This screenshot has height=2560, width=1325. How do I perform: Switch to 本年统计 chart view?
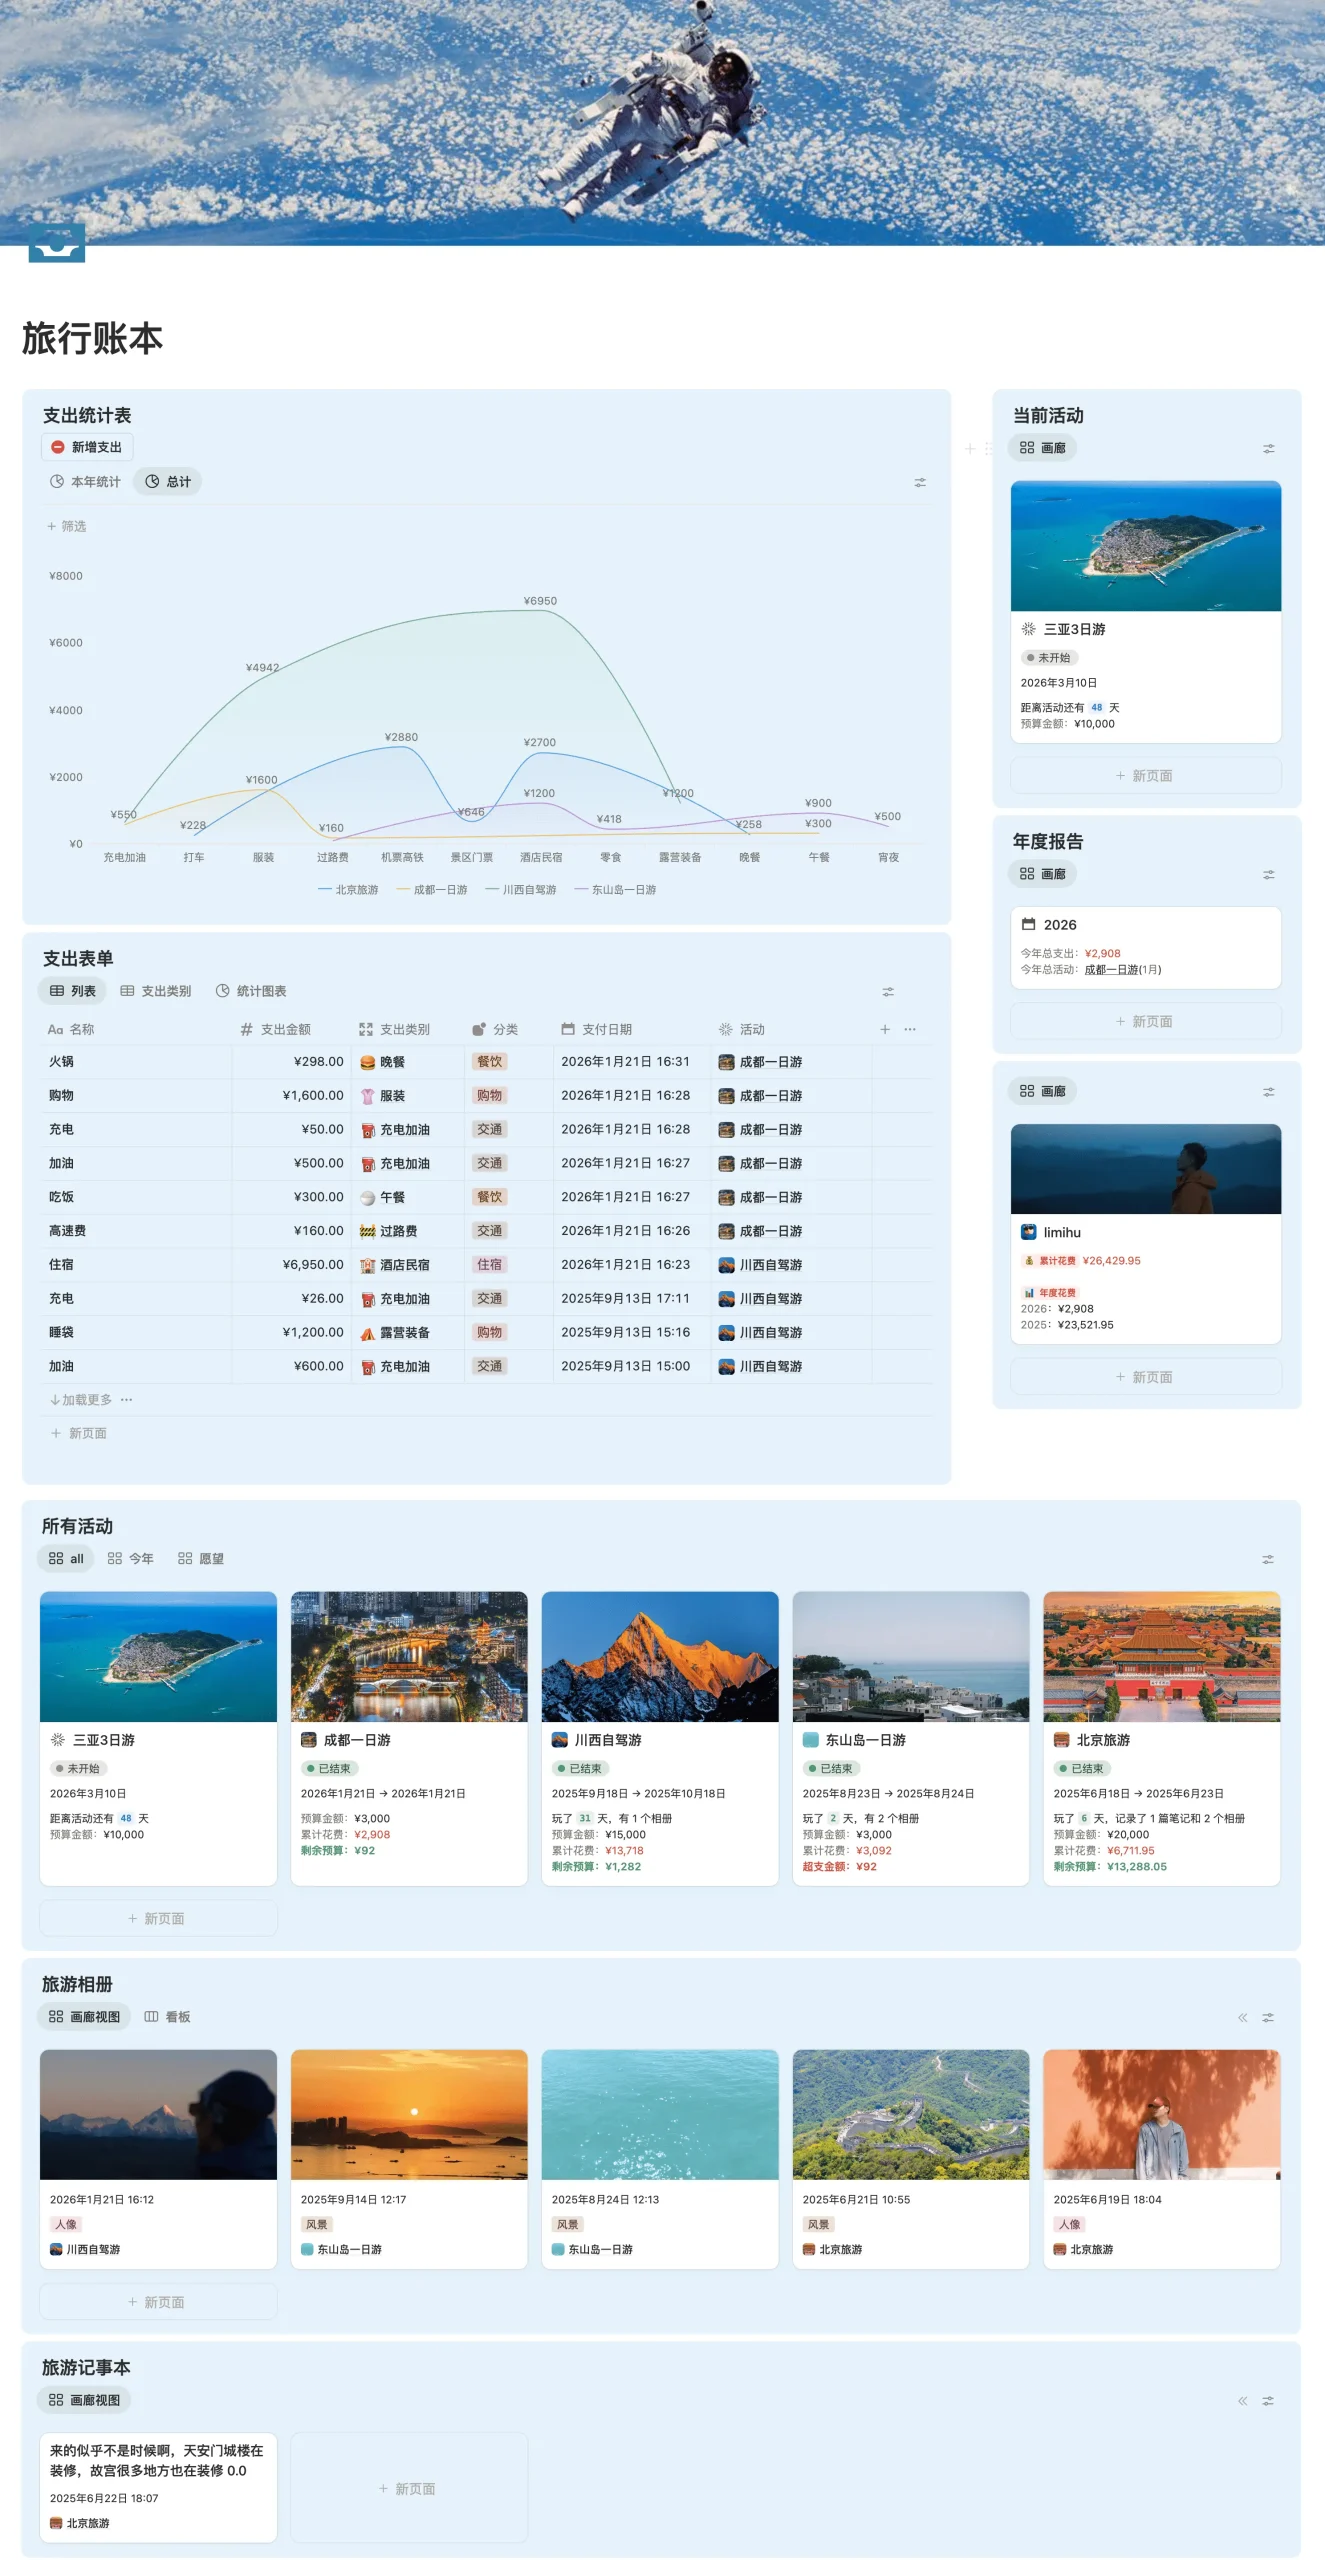pos(86,482)
